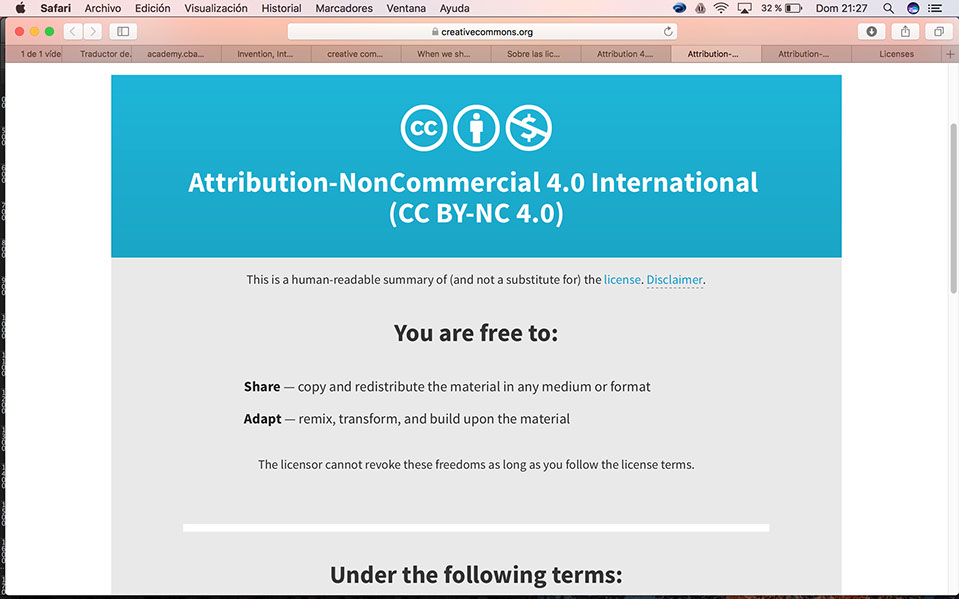Screen dimensions: 959x599
Task: Click the page vertical scrollbar thumb
Action: tap(953, 208)
